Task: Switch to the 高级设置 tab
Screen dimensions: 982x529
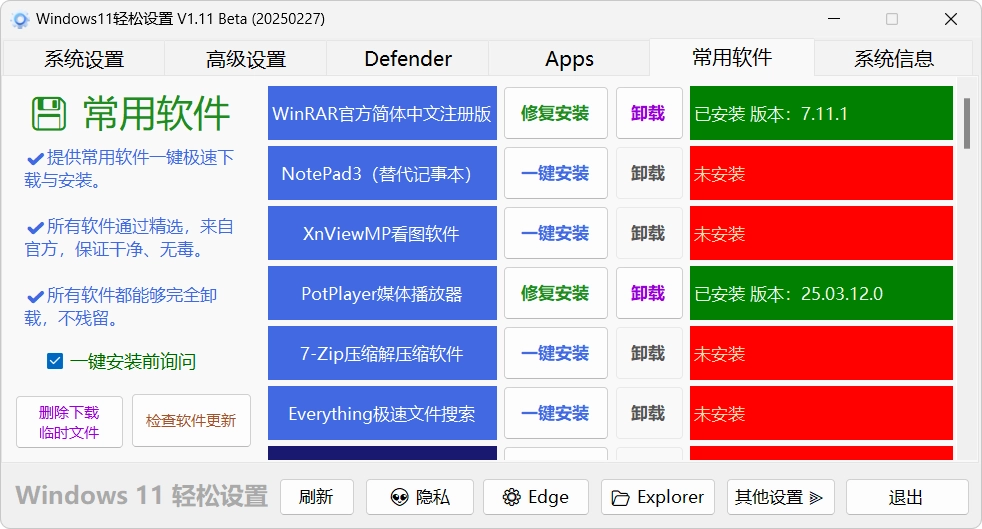Action: (x=246, y=59)
